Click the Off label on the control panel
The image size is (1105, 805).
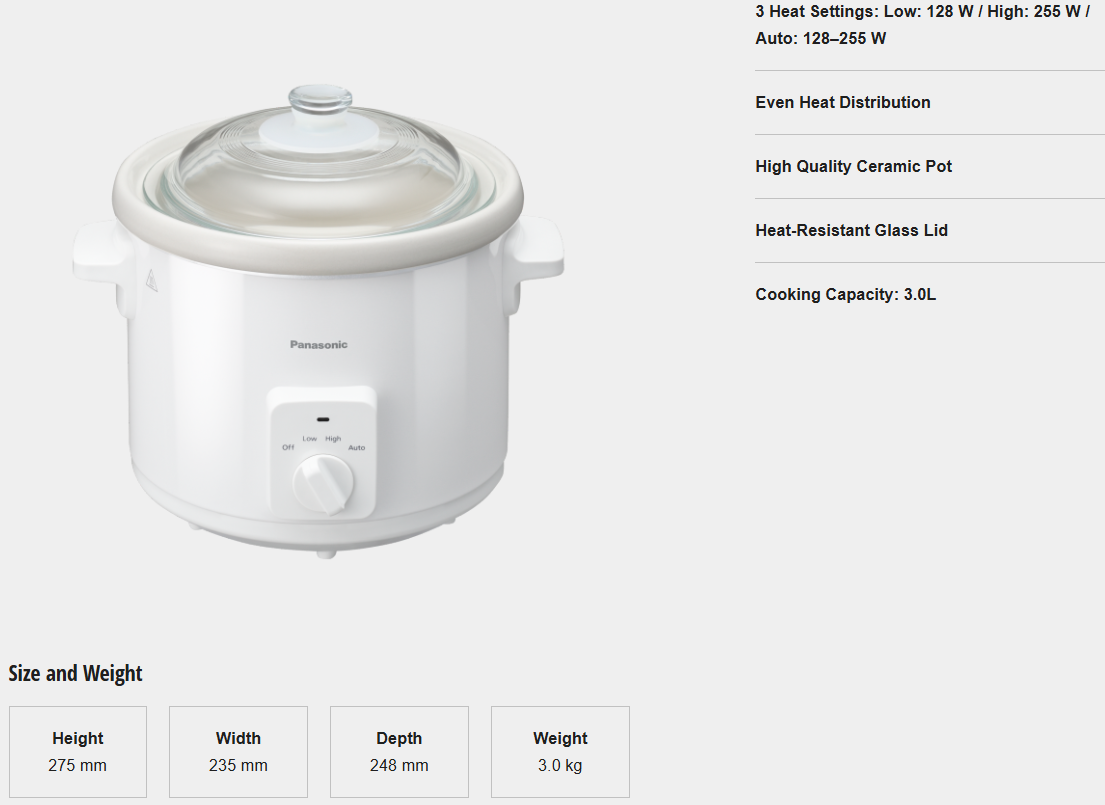tap(288, 448)
